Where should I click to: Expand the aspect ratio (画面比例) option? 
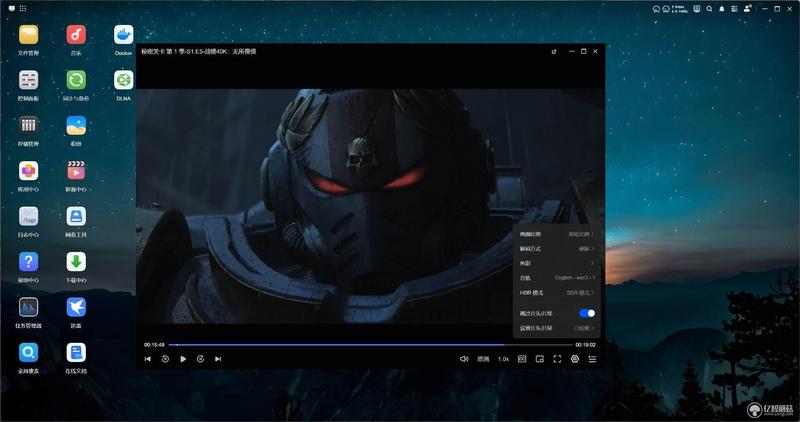[557, 234]
